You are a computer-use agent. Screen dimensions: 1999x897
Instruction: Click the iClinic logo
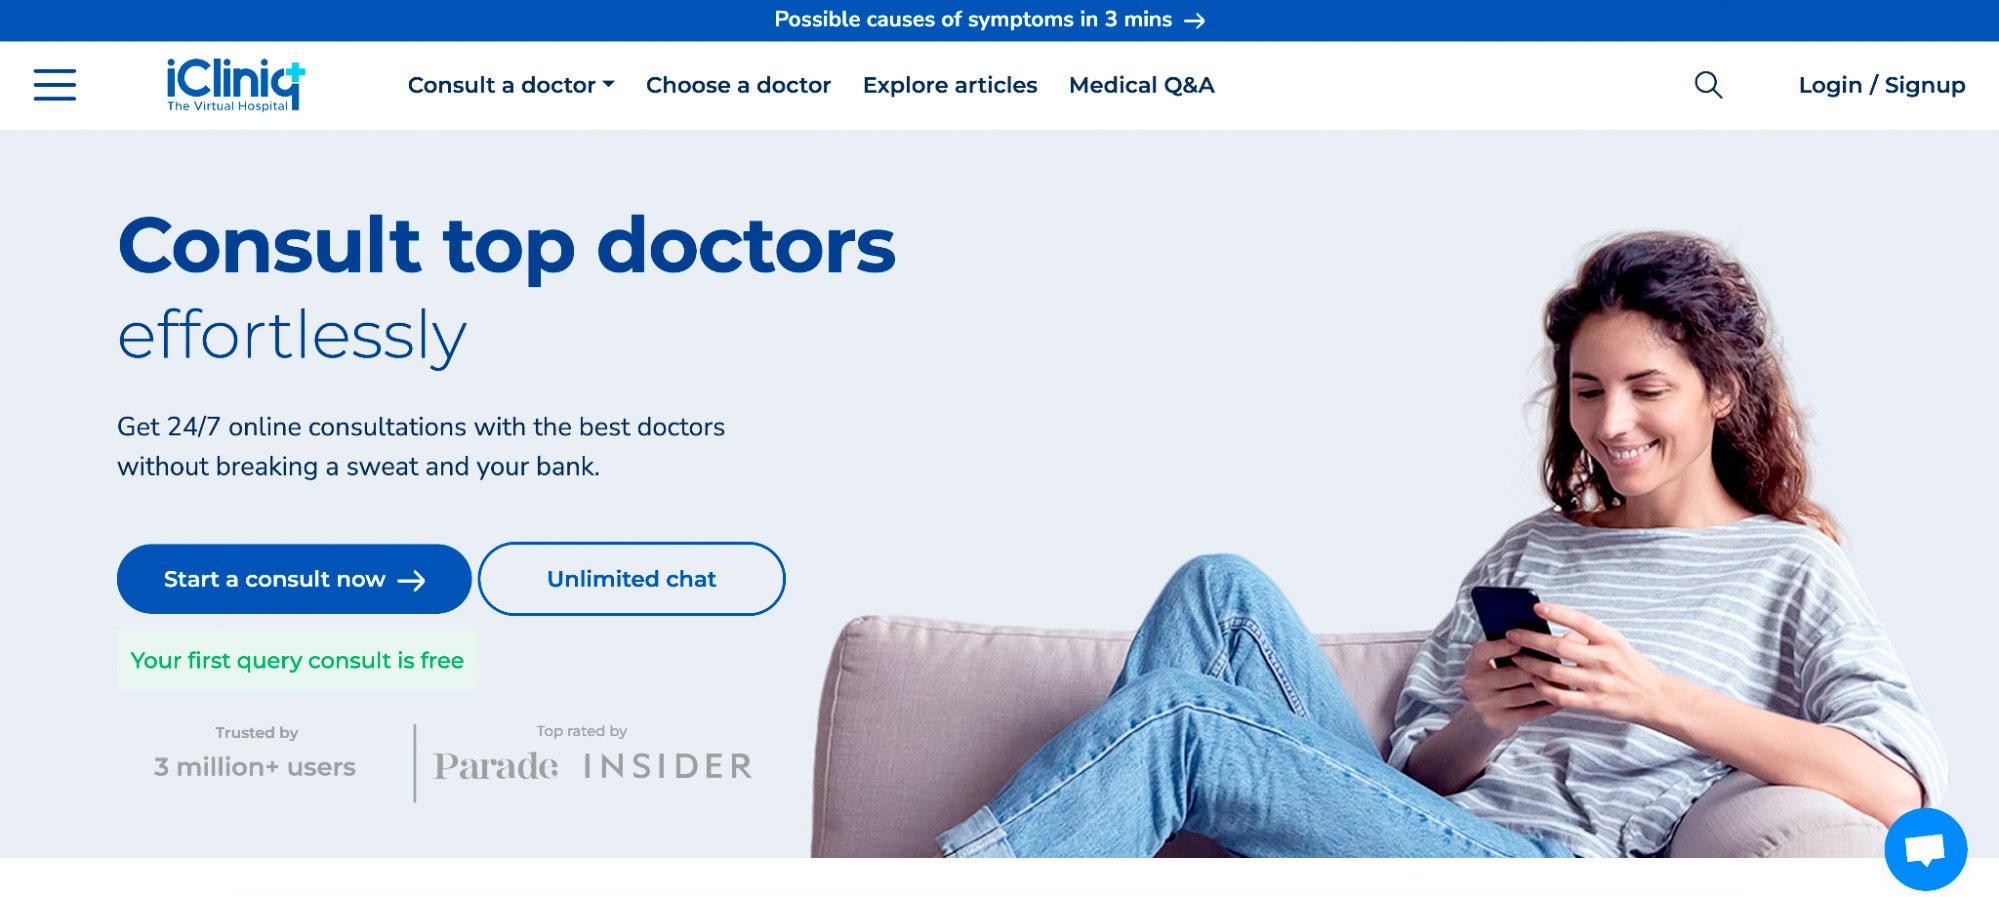(x=236, y=85)
